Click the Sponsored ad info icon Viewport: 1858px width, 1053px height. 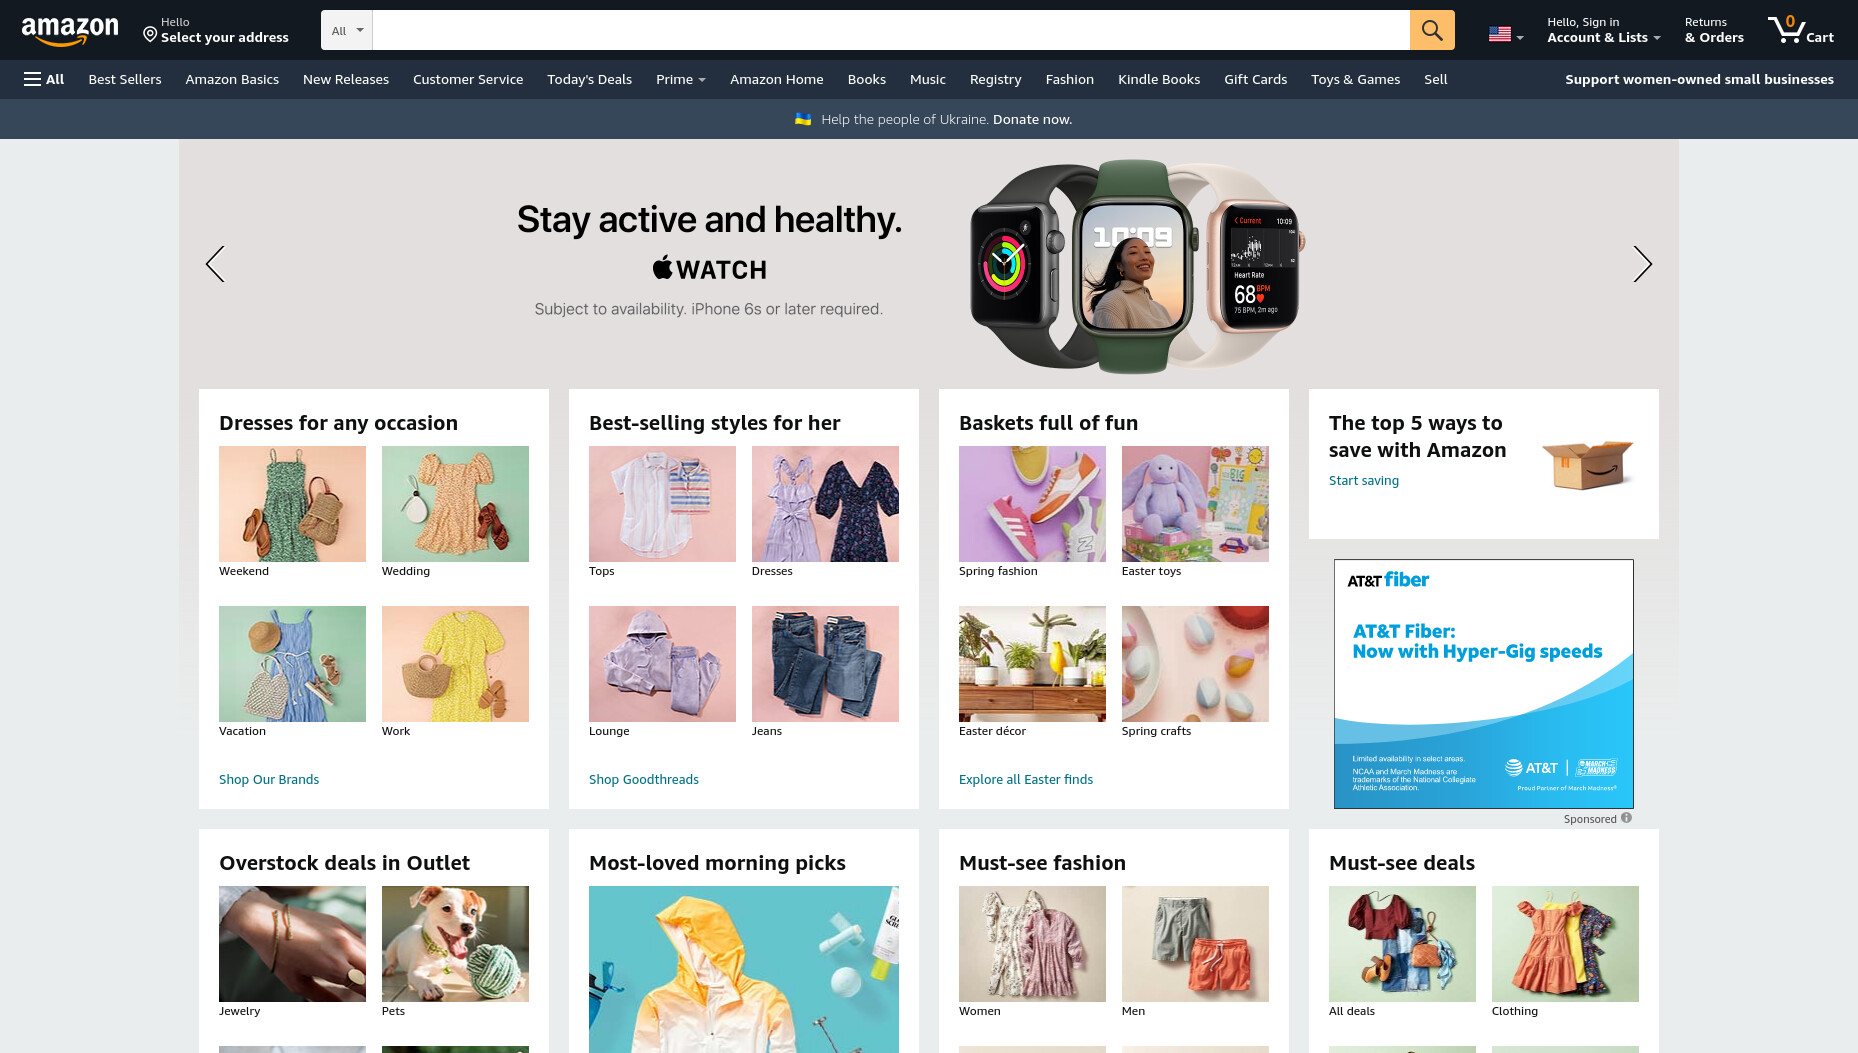(1626, 818)
